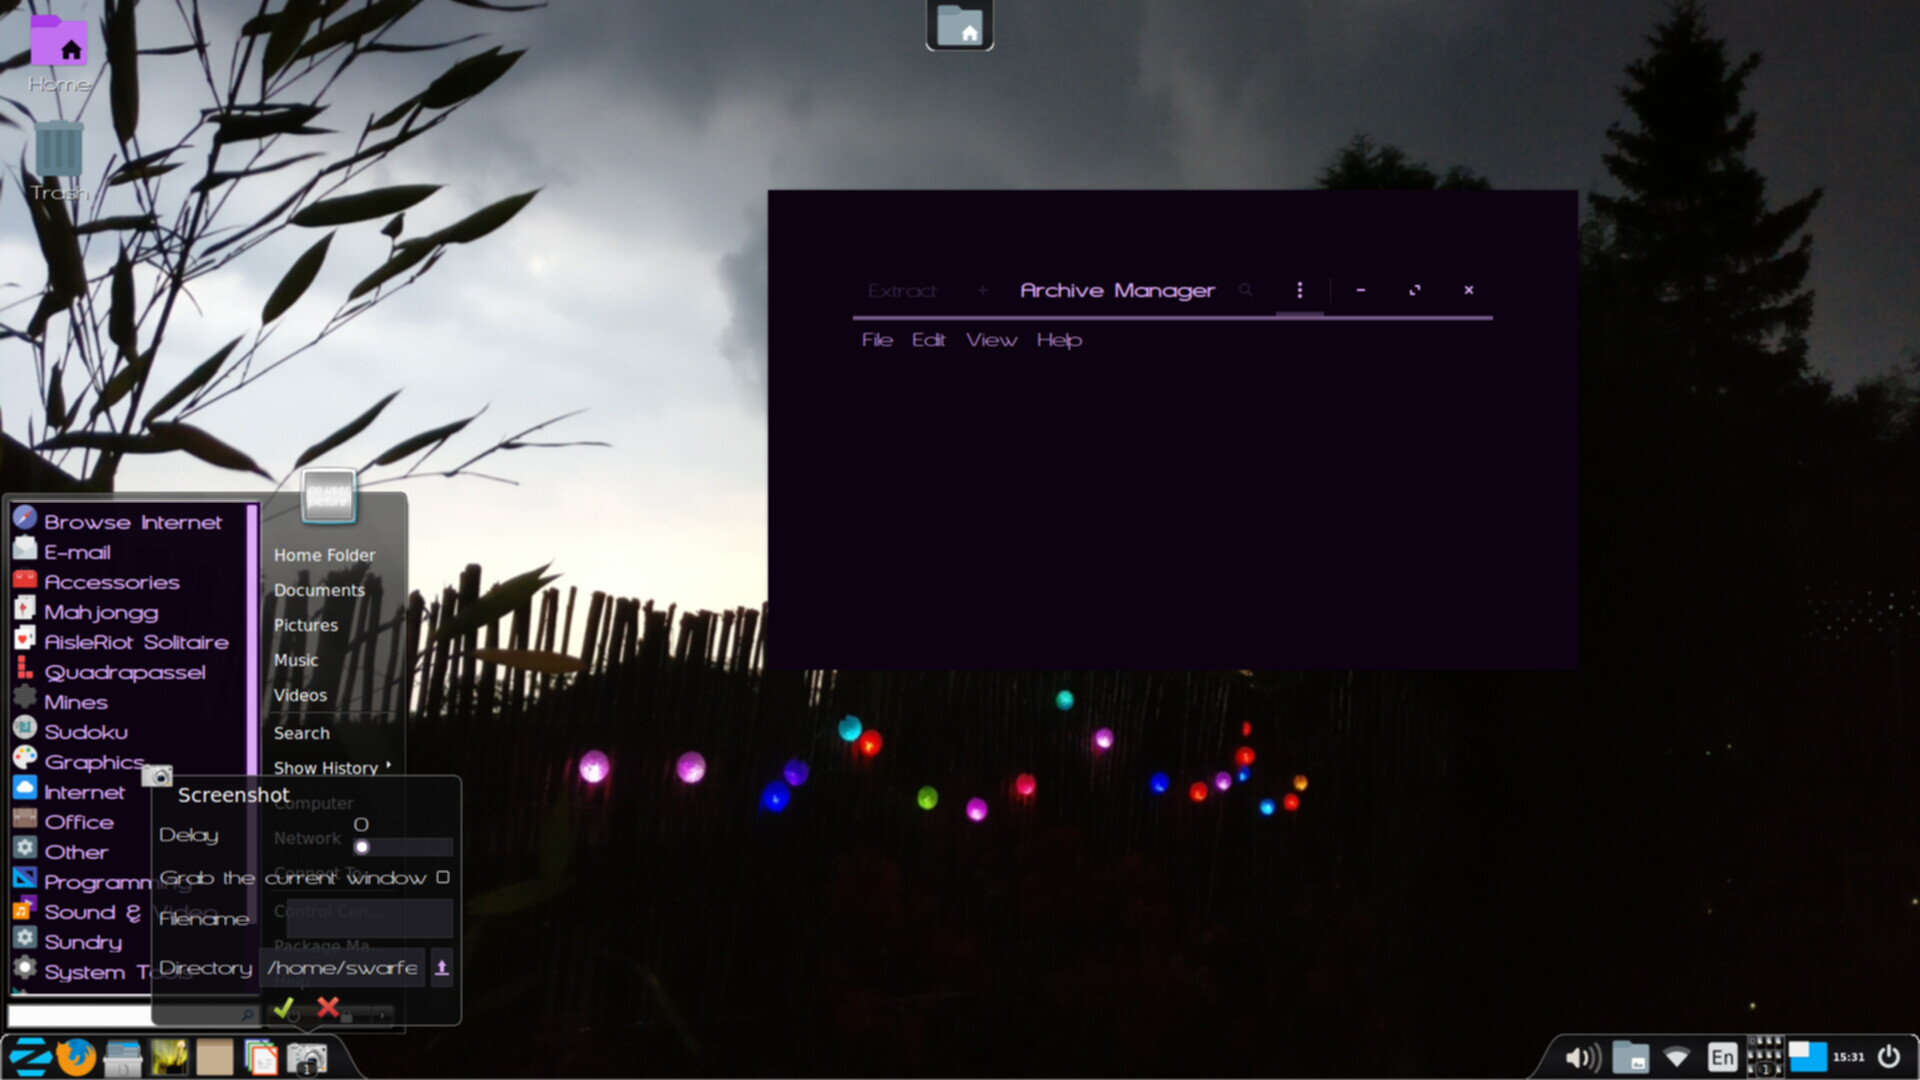Open the yellow image taskbar thumbnail

pyautogui.click(x=169, y=1057)
